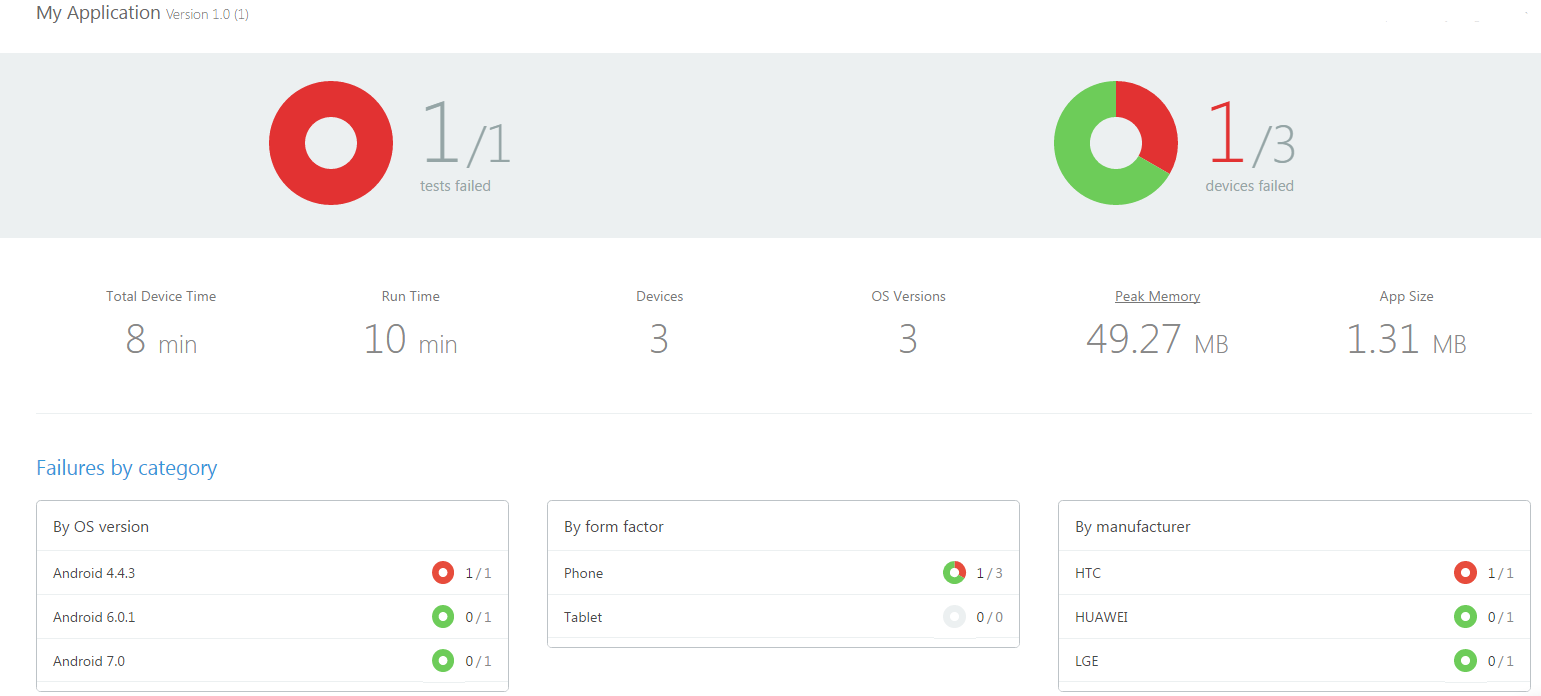1541x696 pixels.
Task: Click the By manufacturer card header
Action: 1294,526
